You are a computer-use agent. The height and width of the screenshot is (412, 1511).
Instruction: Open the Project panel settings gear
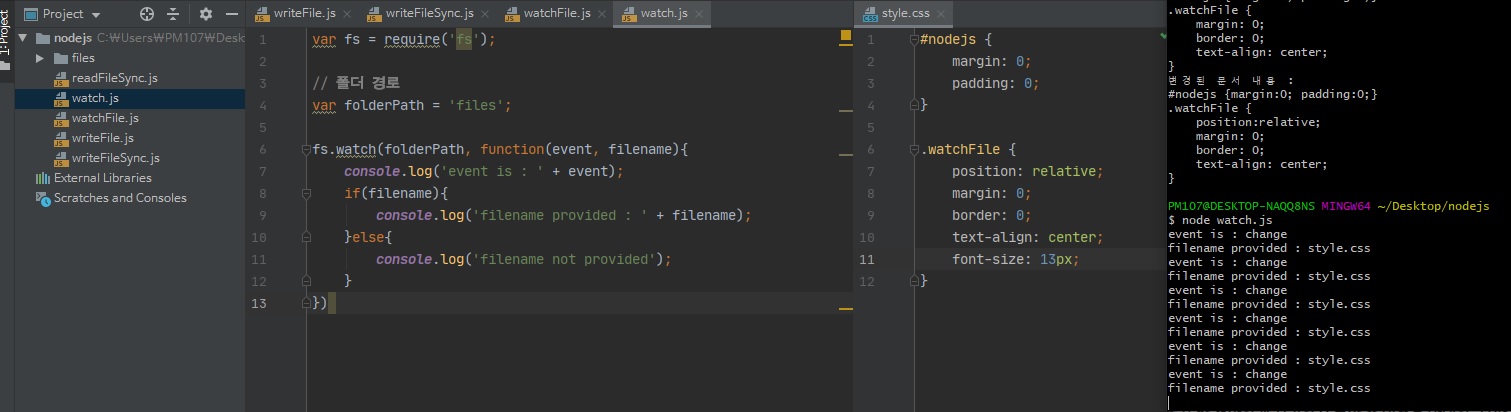[x=206, y=14]
